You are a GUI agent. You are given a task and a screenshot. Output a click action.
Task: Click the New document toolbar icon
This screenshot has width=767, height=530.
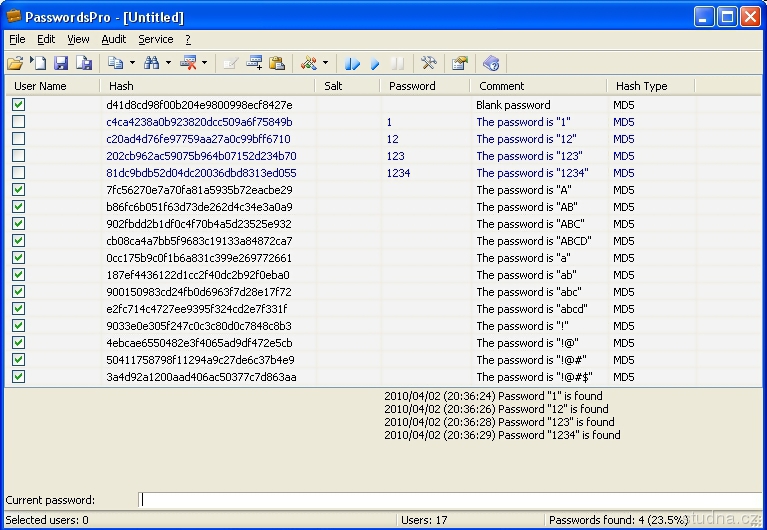pyautogui.click(x=38, y=63)
